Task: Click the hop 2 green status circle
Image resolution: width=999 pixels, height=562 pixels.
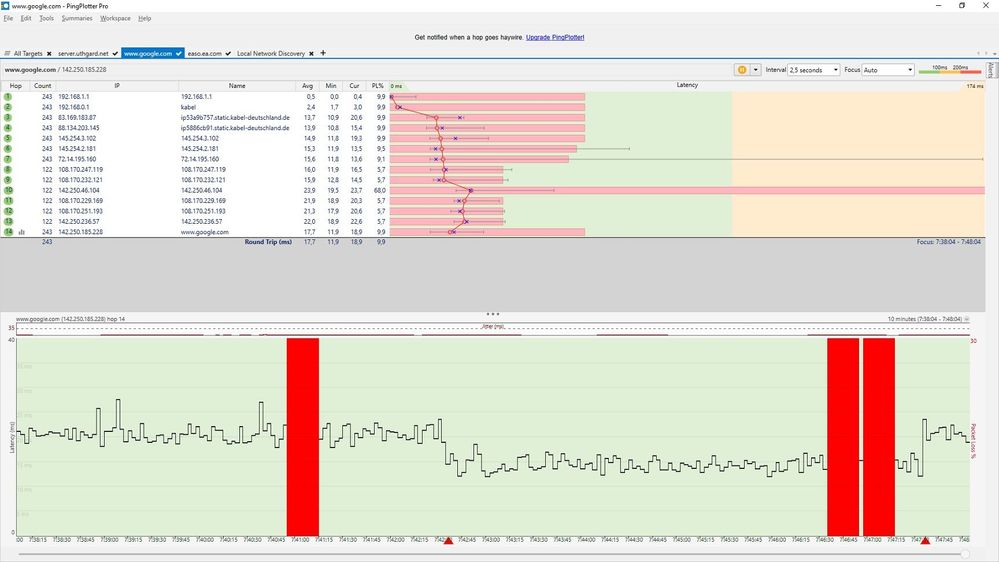Action: click(x=8, y=107)
